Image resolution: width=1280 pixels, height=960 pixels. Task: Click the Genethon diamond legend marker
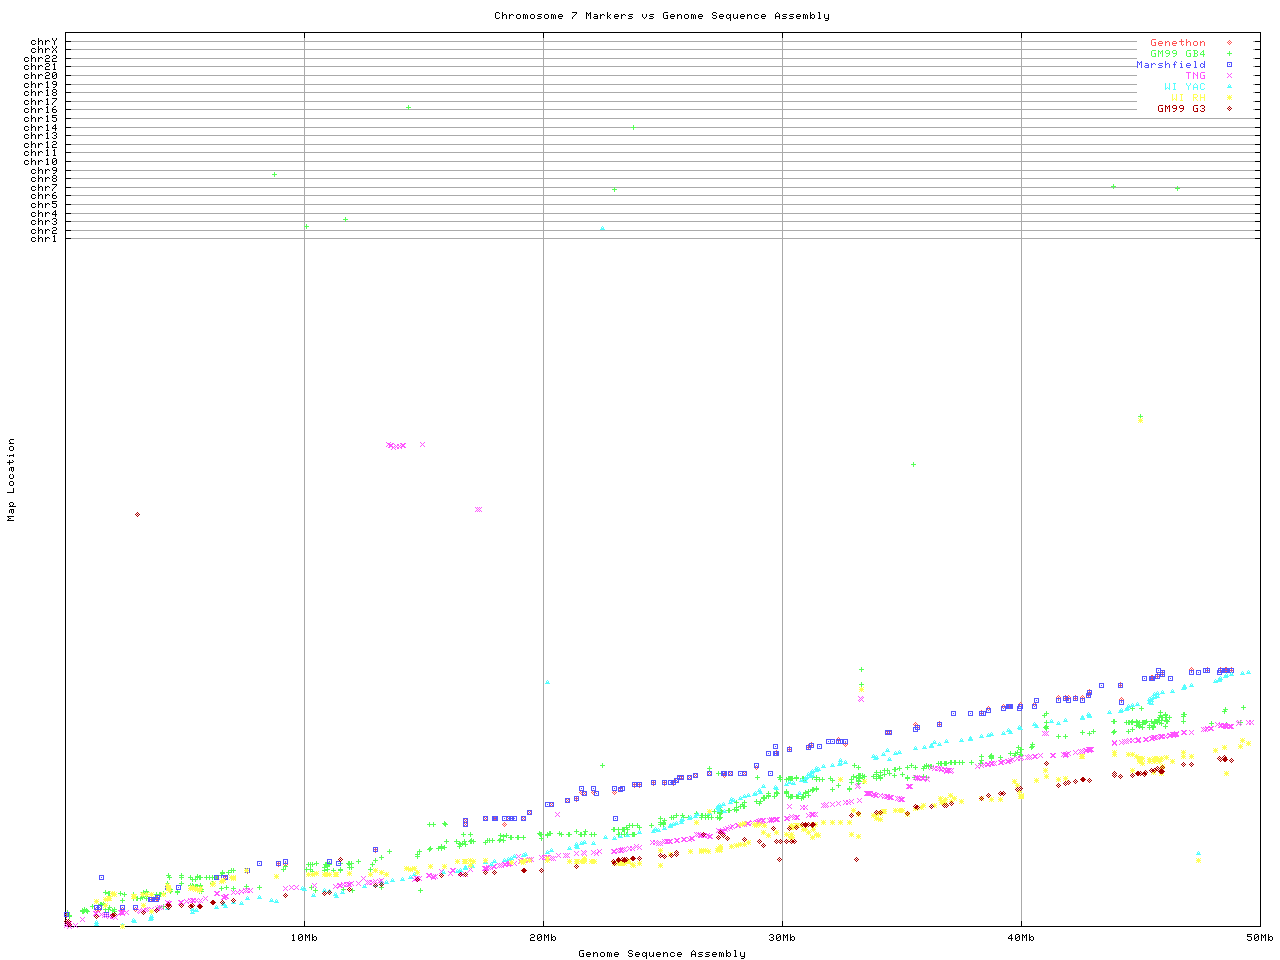tap(1229, 43)
